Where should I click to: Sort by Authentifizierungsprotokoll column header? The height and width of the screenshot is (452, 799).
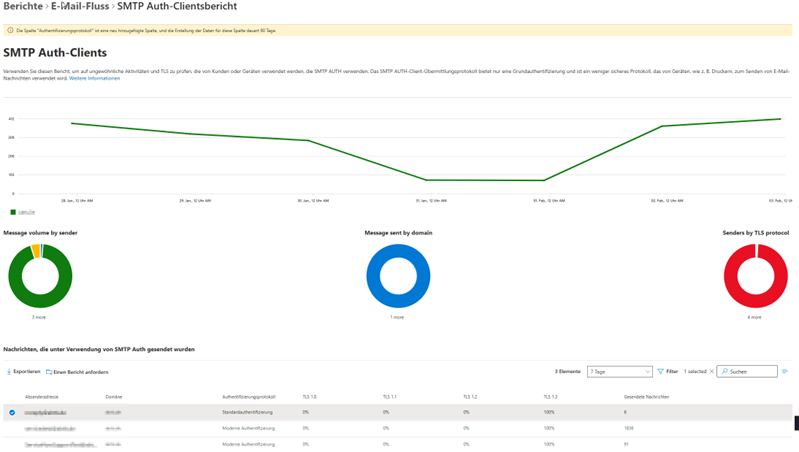pyautogui.click(x=249, y=396)
